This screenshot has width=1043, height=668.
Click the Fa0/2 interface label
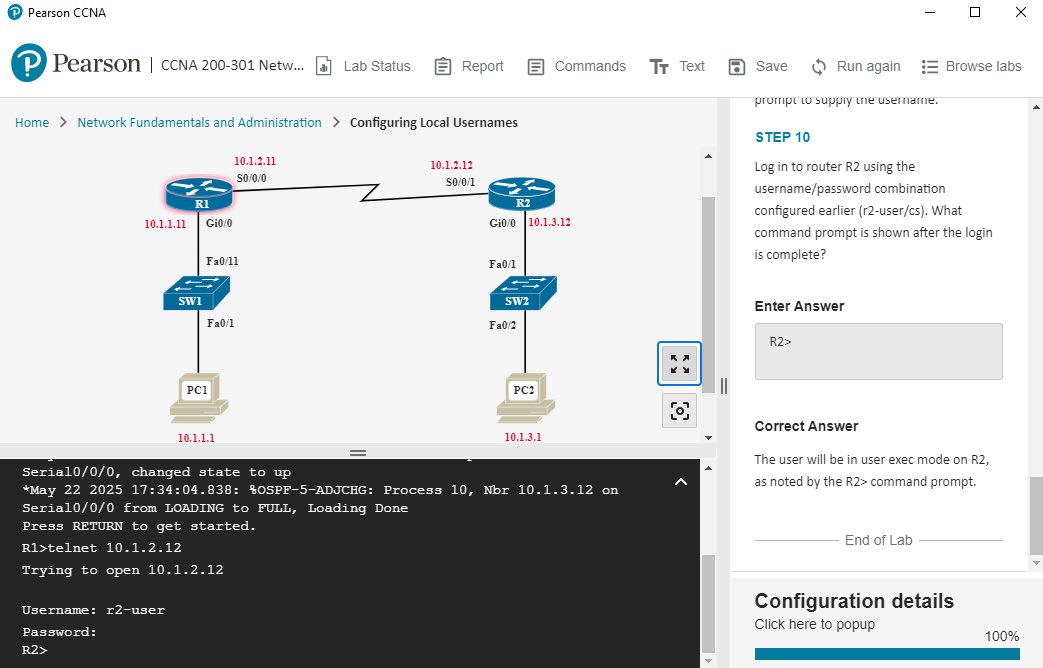(x=502, y=325)
